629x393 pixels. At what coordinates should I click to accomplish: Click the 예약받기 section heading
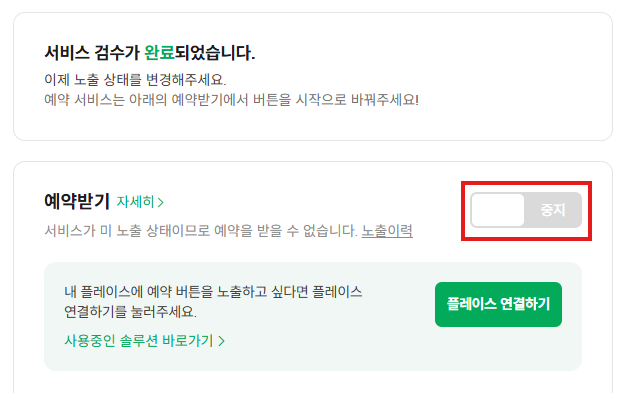click(x=77, y=201)
